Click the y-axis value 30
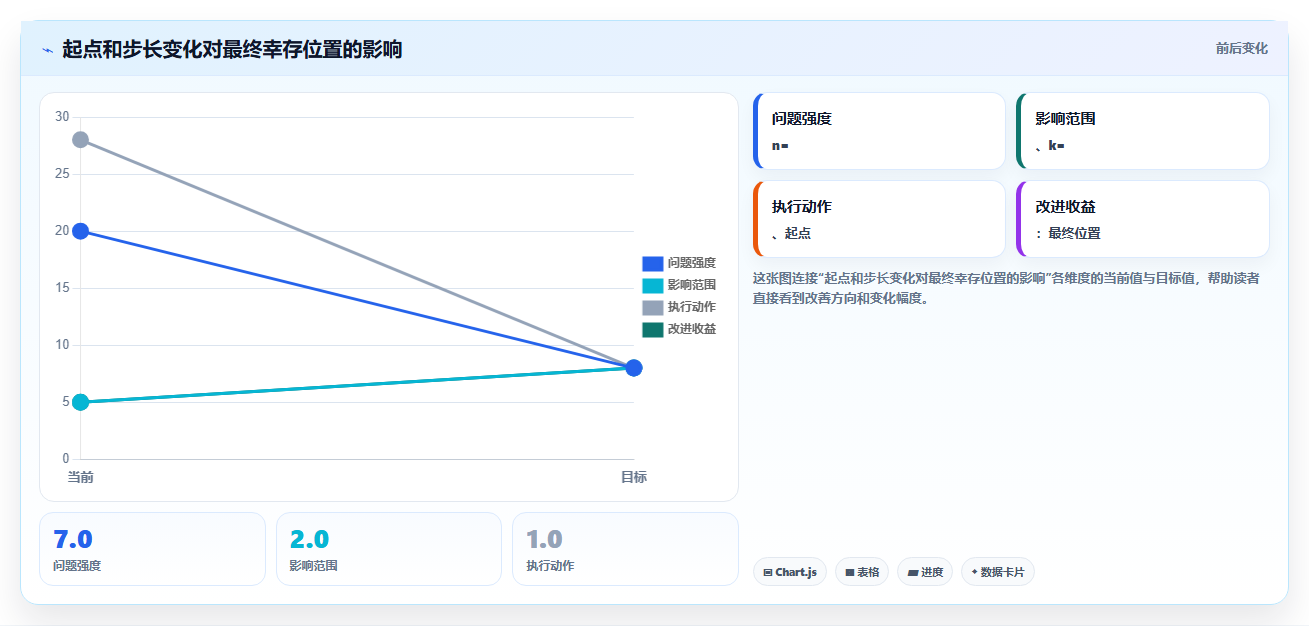Image resolution: width=1309 pixels, height=626 pixels. coord(62,117)
